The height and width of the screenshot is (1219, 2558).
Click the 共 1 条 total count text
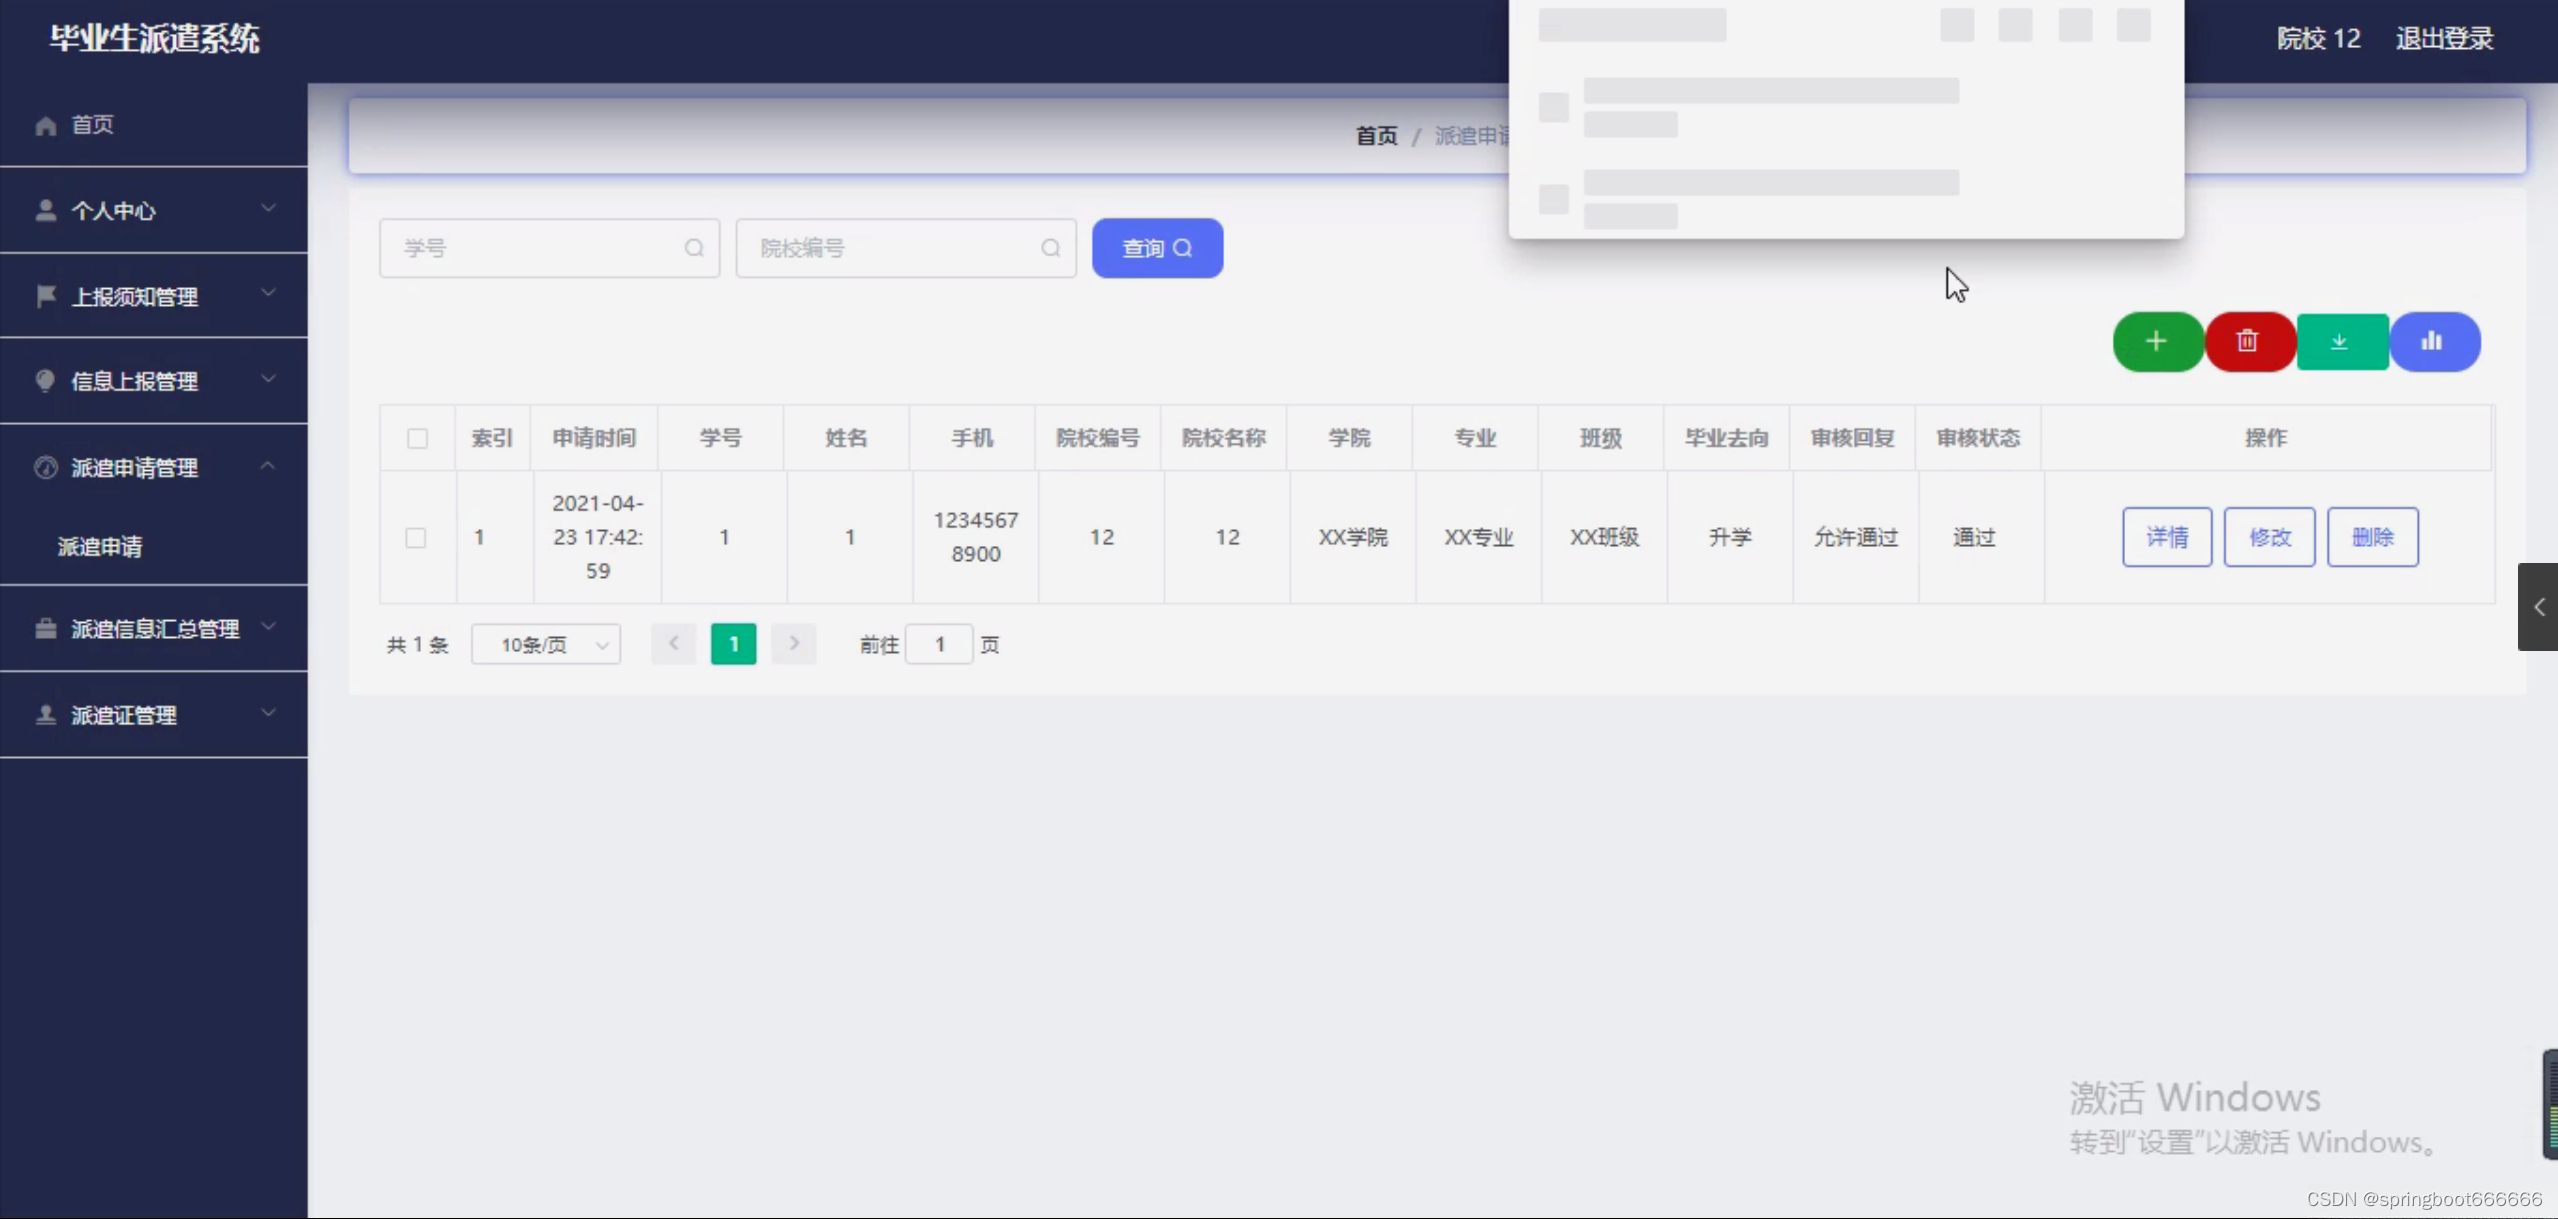(418, 645)
